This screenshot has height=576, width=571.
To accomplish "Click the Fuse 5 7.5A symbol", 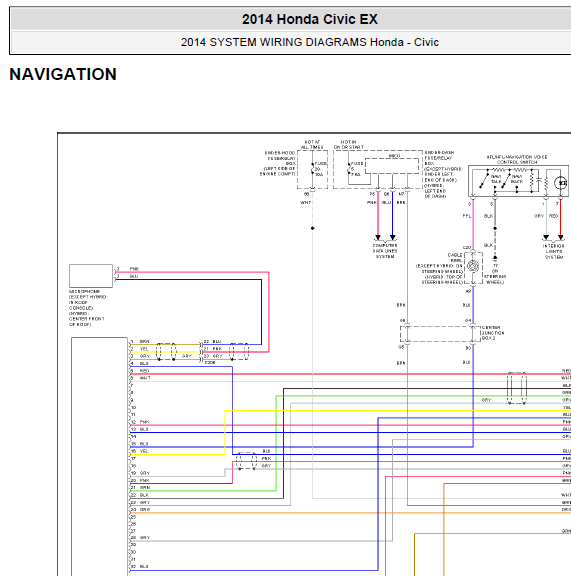I will click(x=349, y=168).
